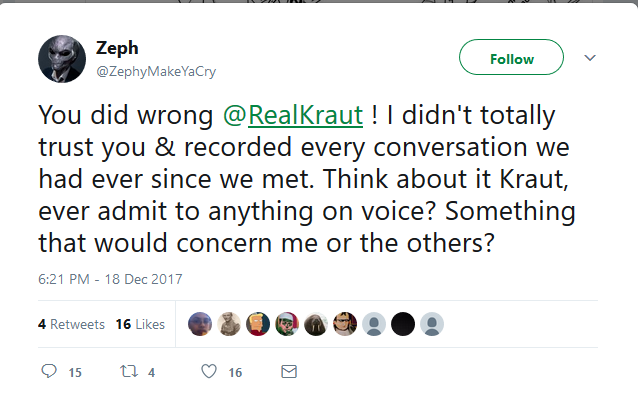This screenshot has width=638, height=405.
Task: Open the first liker's avatar
Action: point(200,324)
